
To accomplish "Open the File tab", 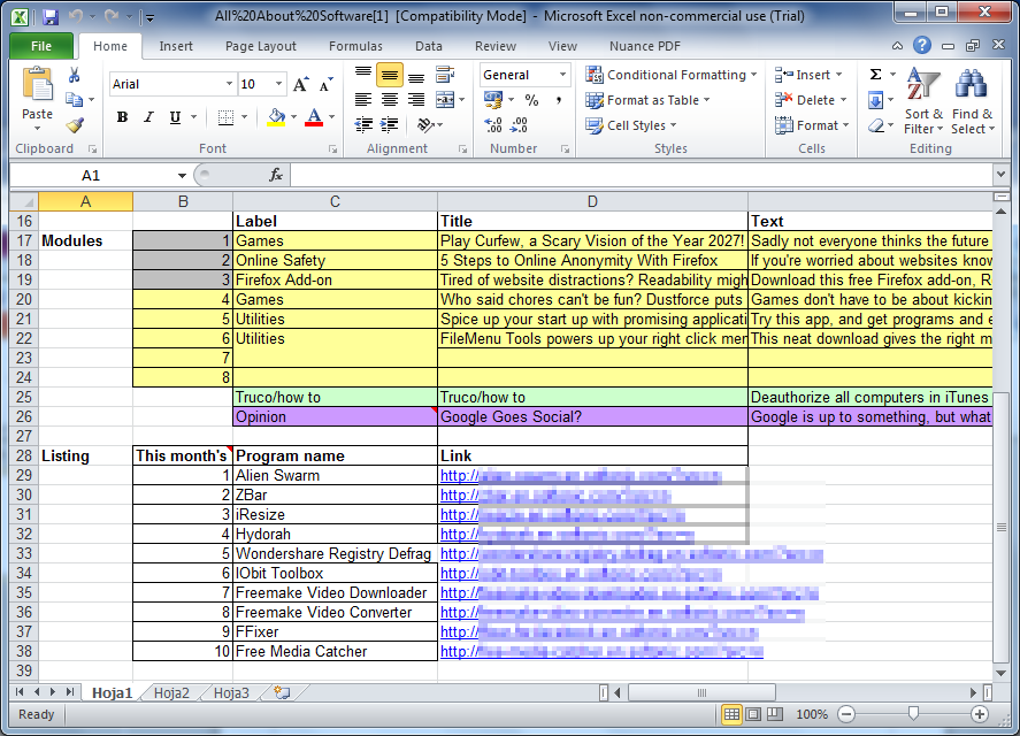I will pos(41,46).
